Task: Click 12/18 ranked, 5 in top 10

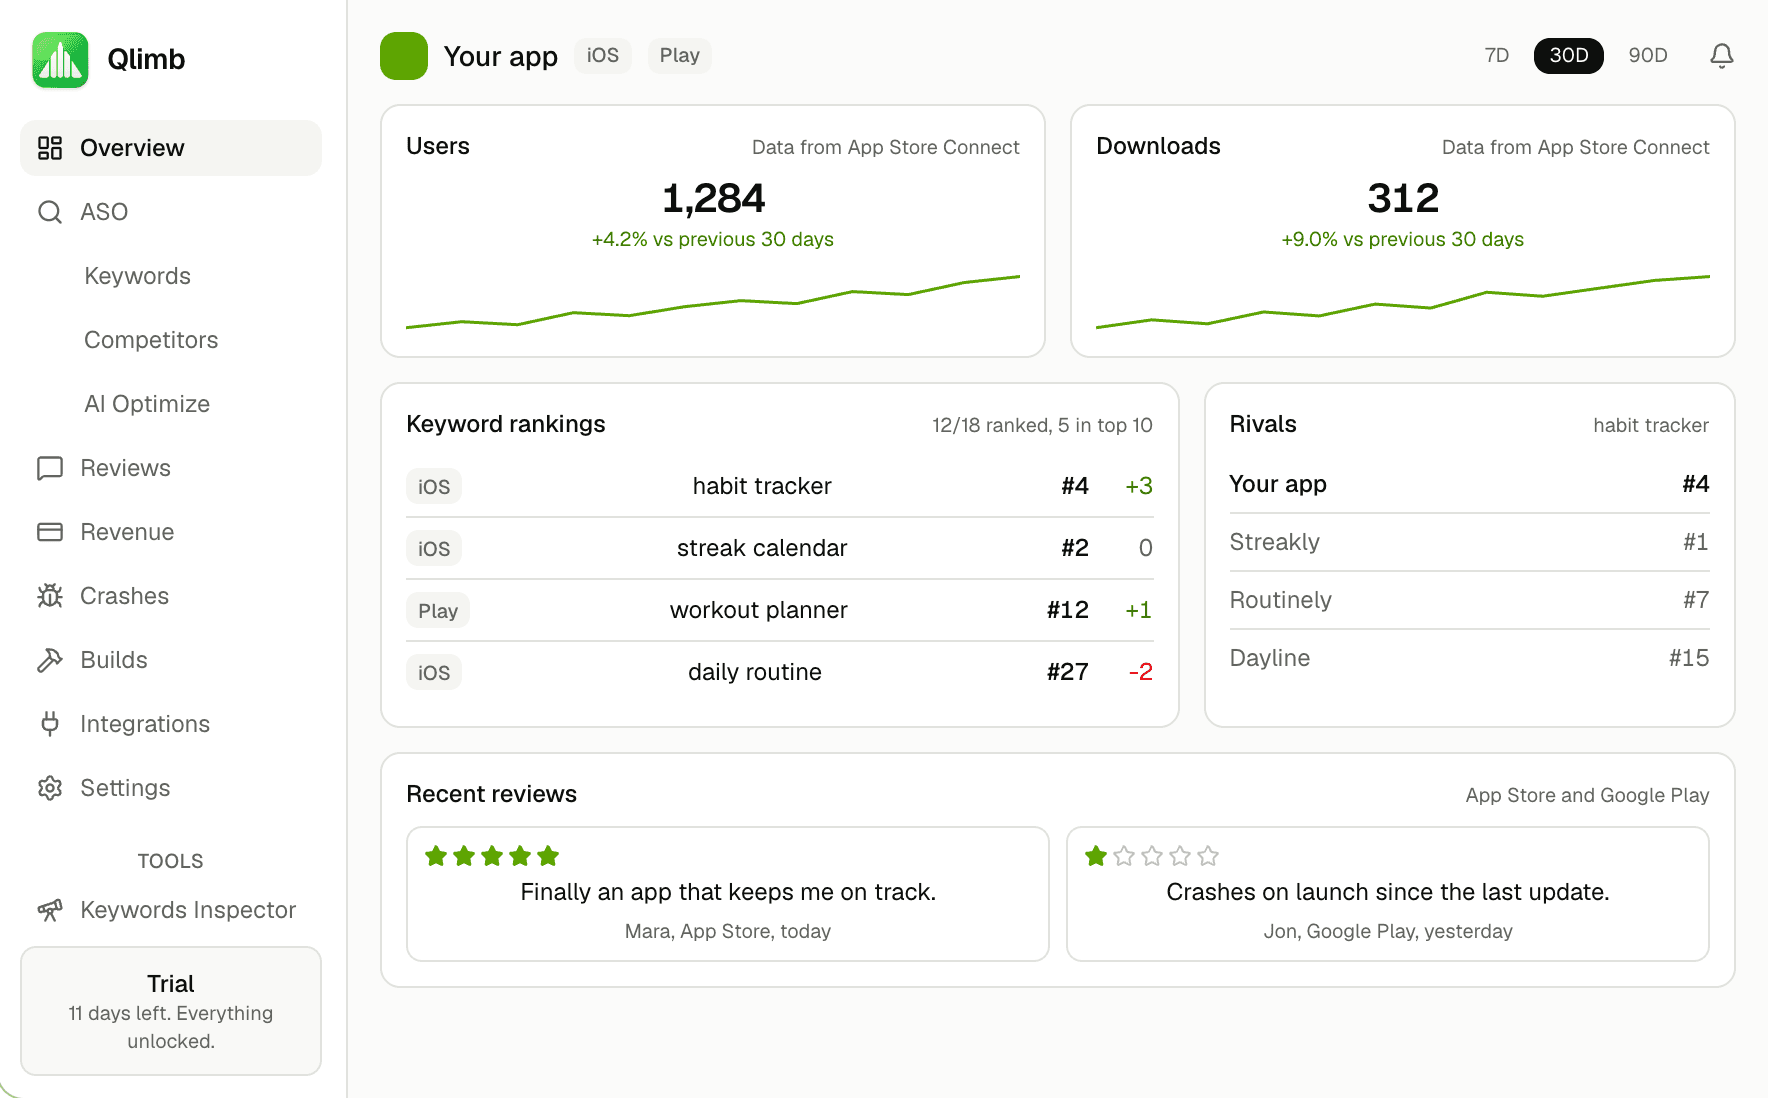Action: click(1042, 425)
